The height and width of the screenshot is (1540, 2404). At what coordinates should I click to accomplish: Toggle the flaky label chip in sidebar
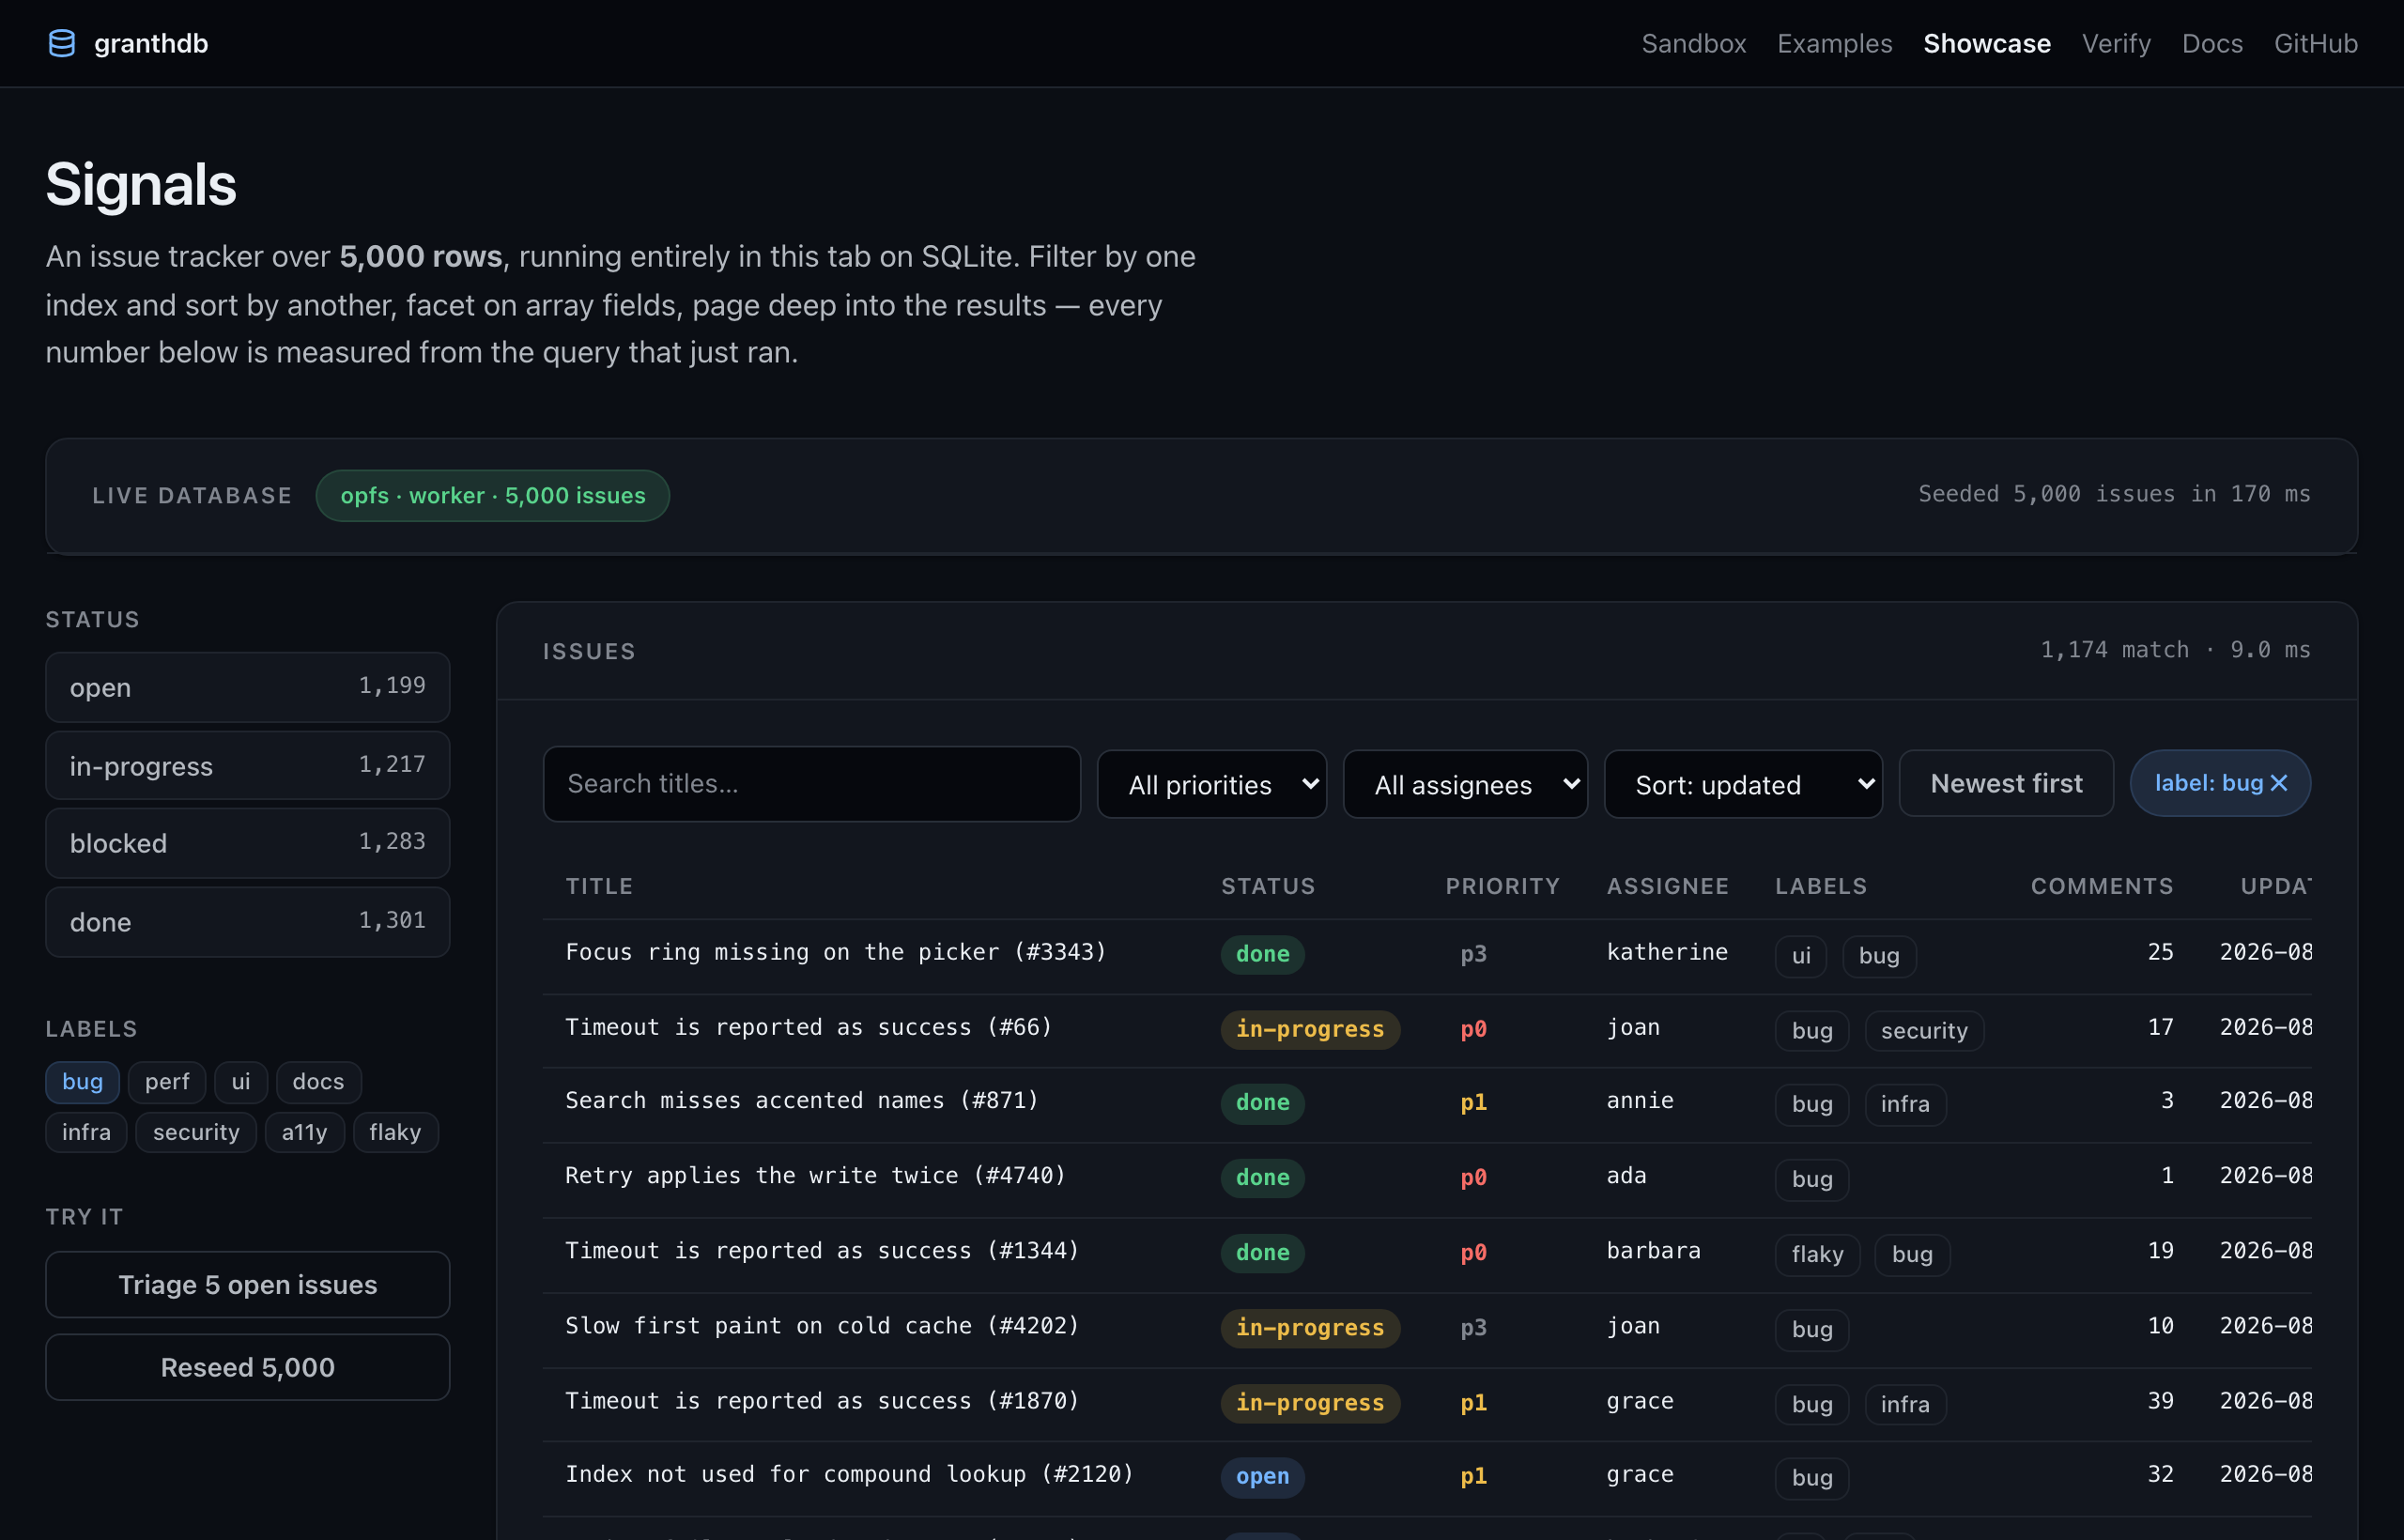pyautogui.click(x=395, y=1132)
